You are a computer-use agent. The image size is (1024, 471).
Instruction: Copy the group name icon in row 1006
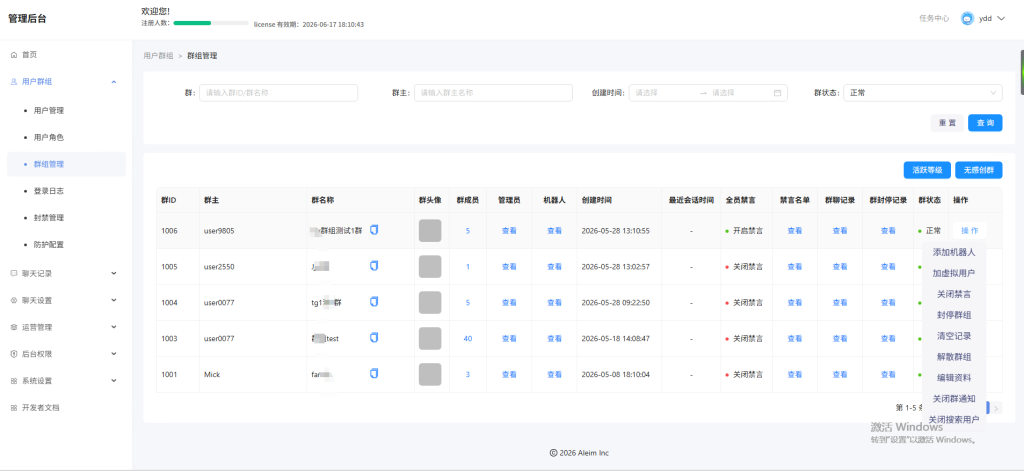pos(374,230)
